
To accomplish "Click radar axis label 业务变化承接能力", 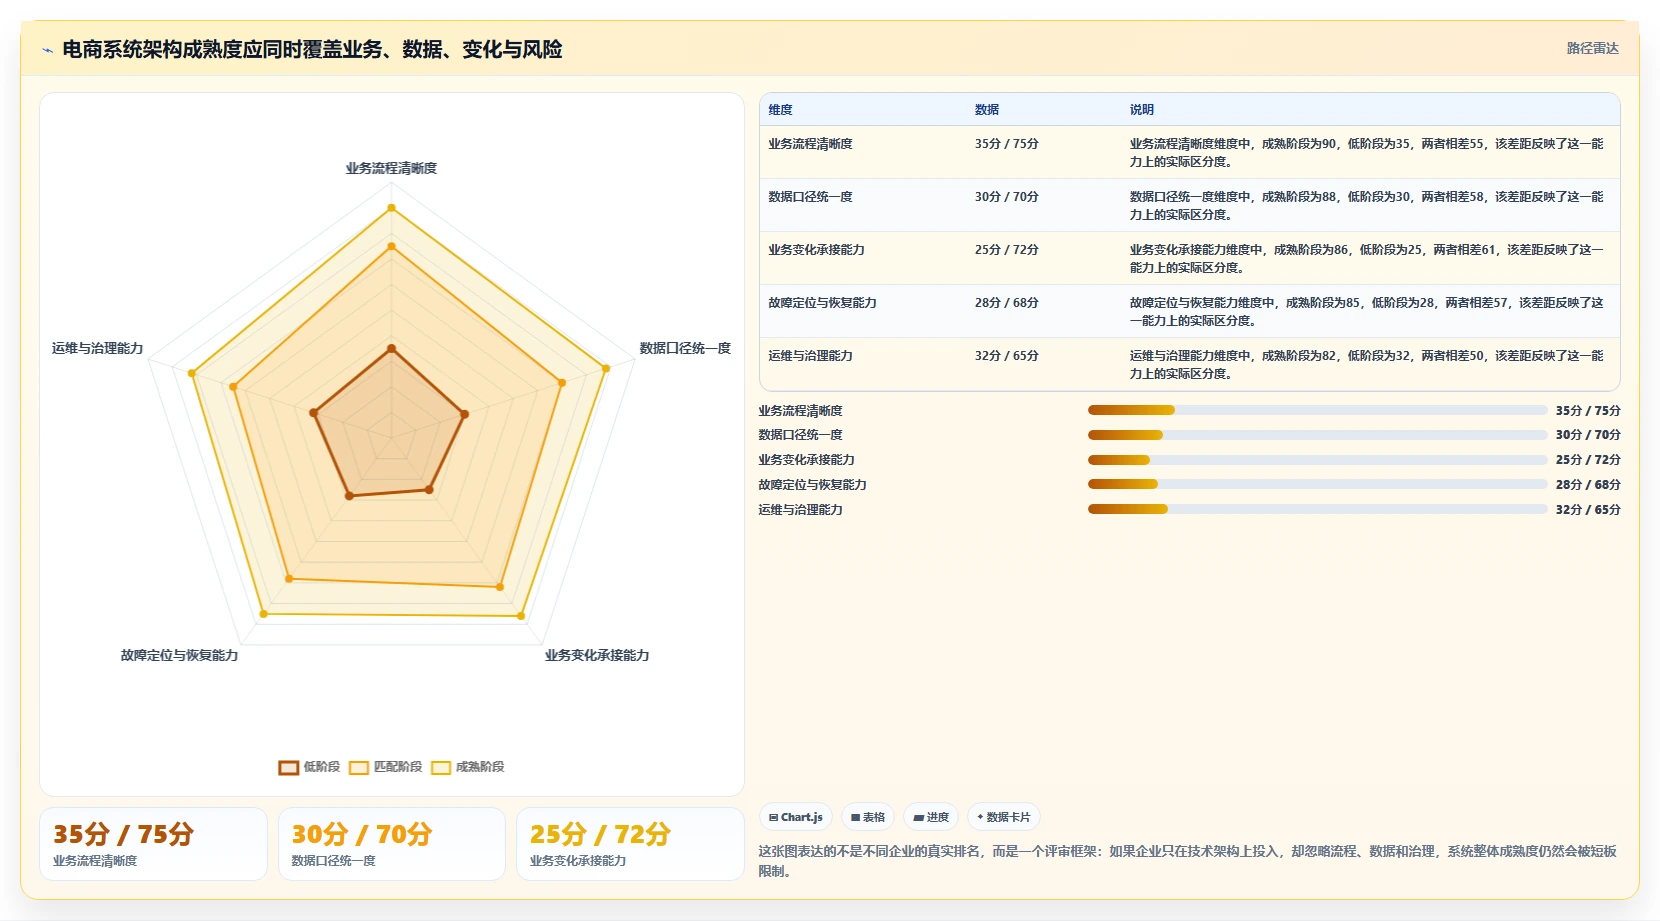I will [x=597, y=655].
